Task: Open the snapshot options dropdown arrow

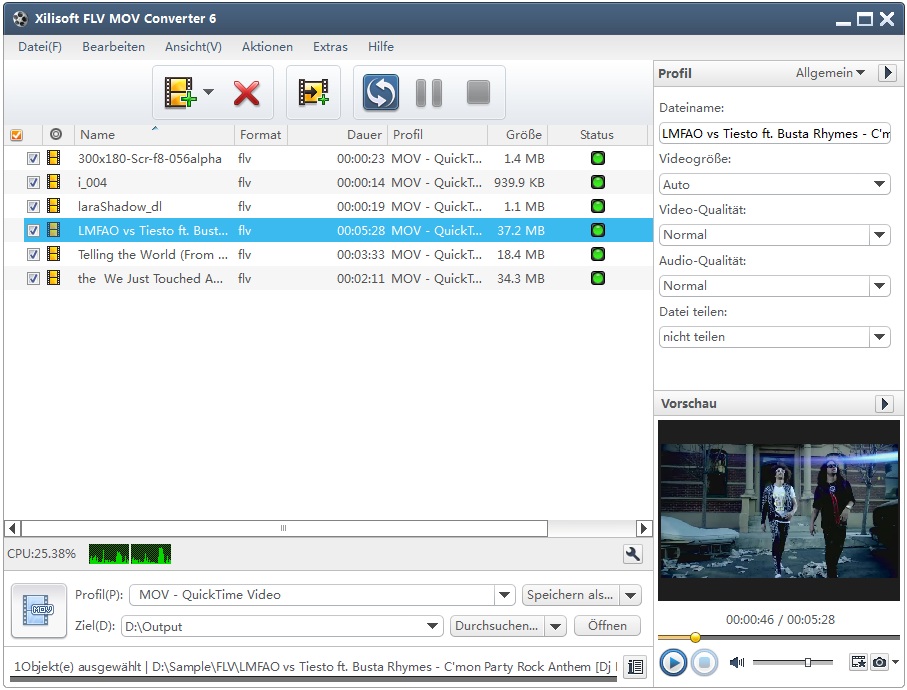Action: (x=895, y=662)
